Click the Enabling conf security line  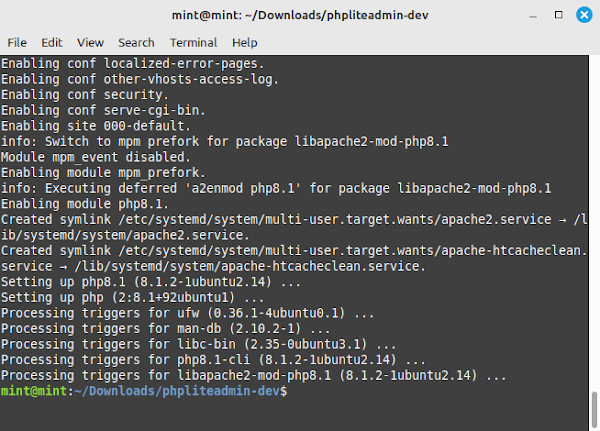coord(85,95)
